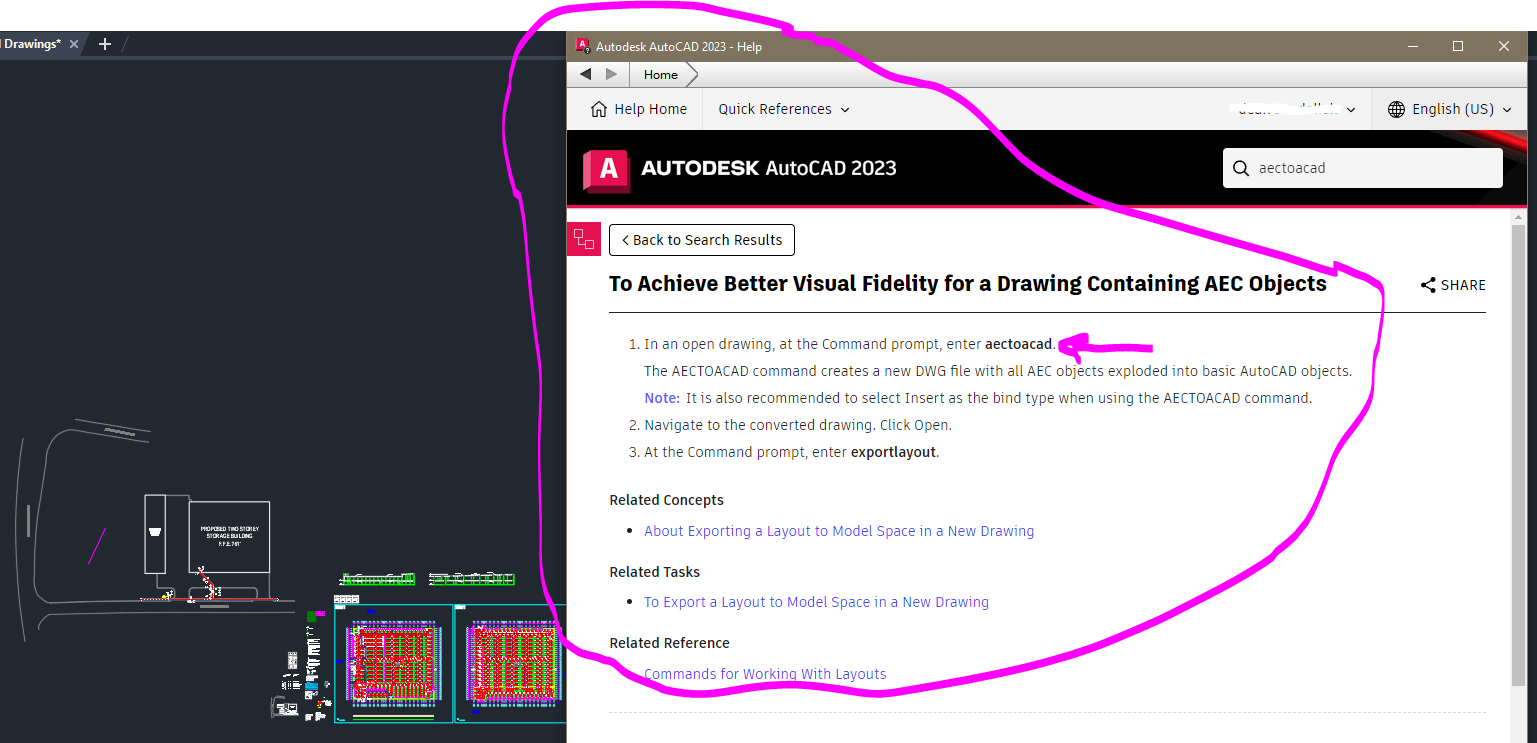The width and height of the screenshot is (1537, 743).
Task: Click the Related Reference heading
Action: 669,643
